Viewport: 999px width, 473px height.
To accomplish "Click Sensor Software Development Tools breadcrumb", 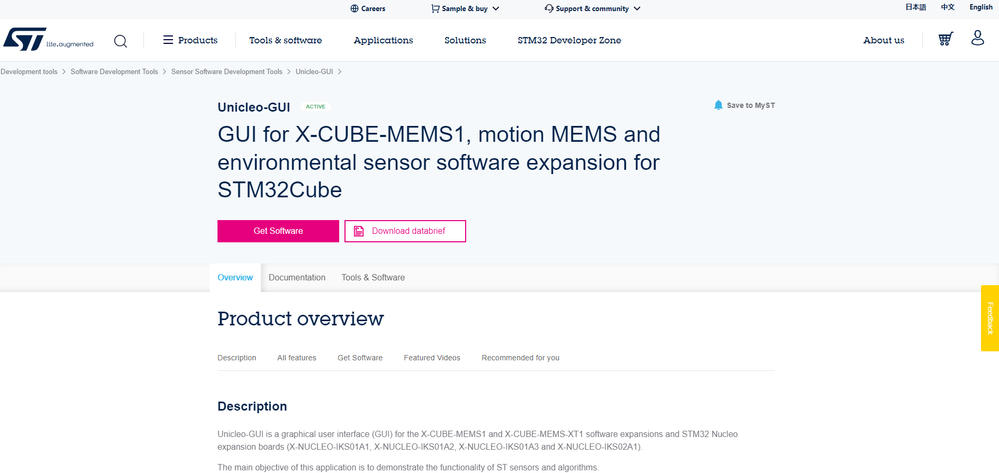I will click(227, 72).
